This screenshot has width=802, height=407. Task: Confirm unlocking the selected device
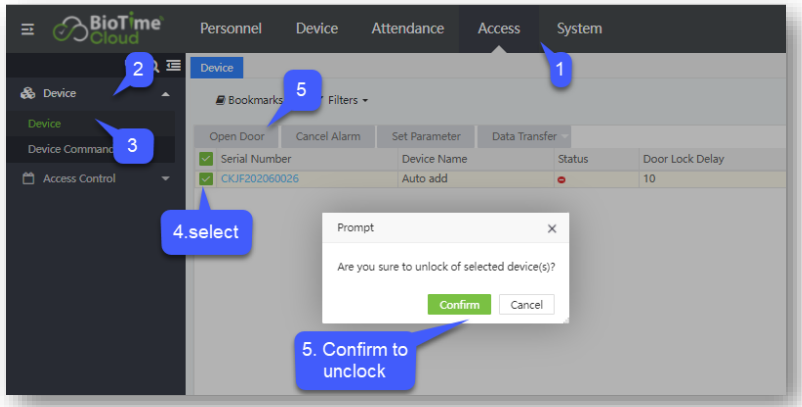pos(459,305)
